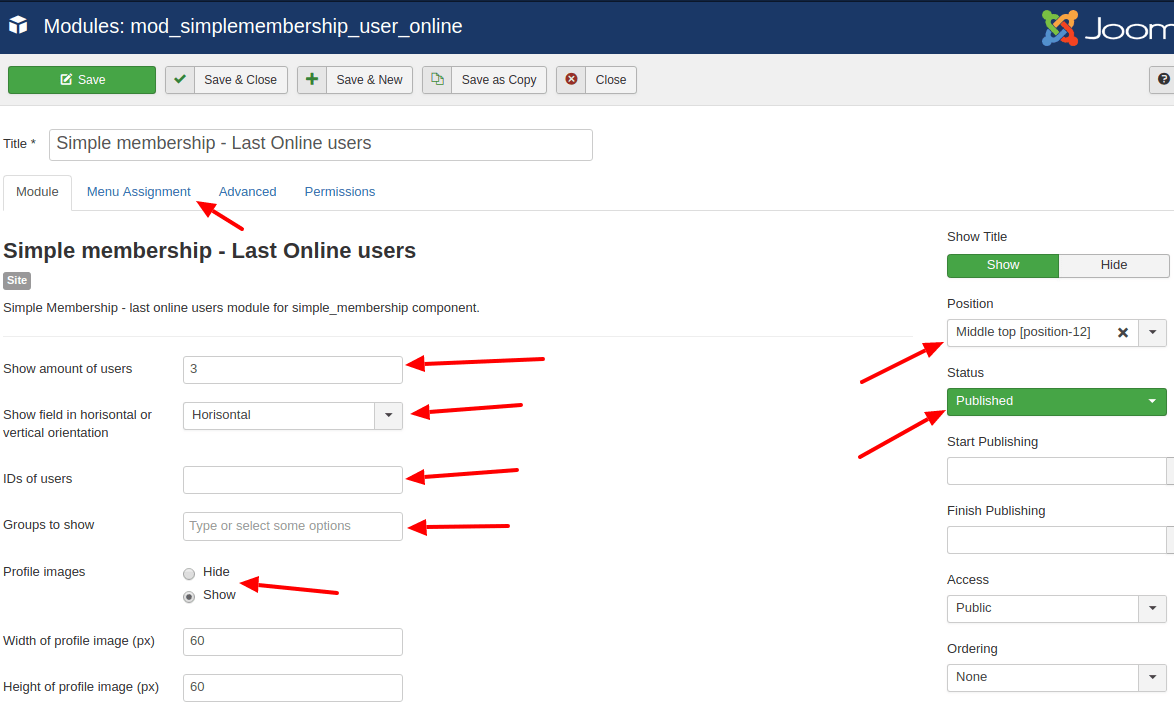The height and width of the screenshot is (702, 1174).
Task: Open the Advanced tab
Action: (247, 192)
